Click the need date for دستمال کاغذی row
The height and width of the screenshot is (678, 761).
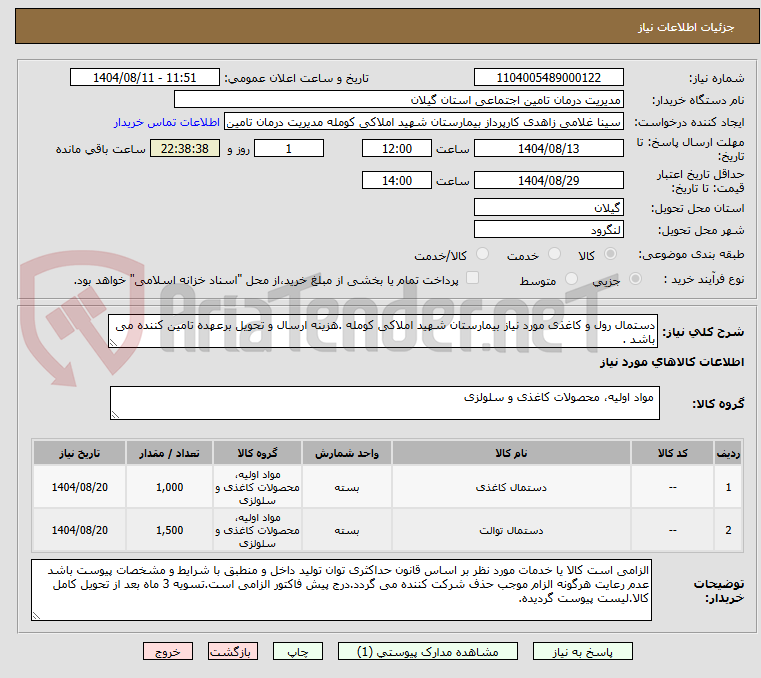tap(80, 487)
